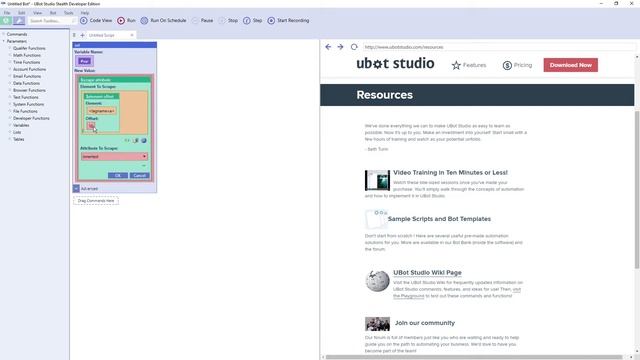The image size is (640, 360).
Task: Reload the embedded browser page
Action: pyautogui.click(x=354, y=47)
